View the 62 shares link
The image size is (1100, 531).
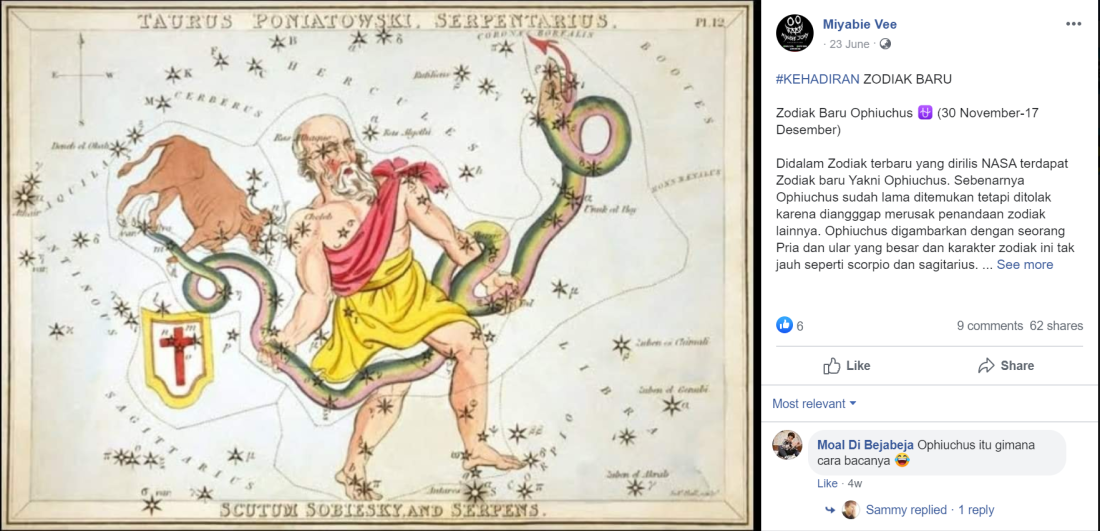pos(1057,325)
